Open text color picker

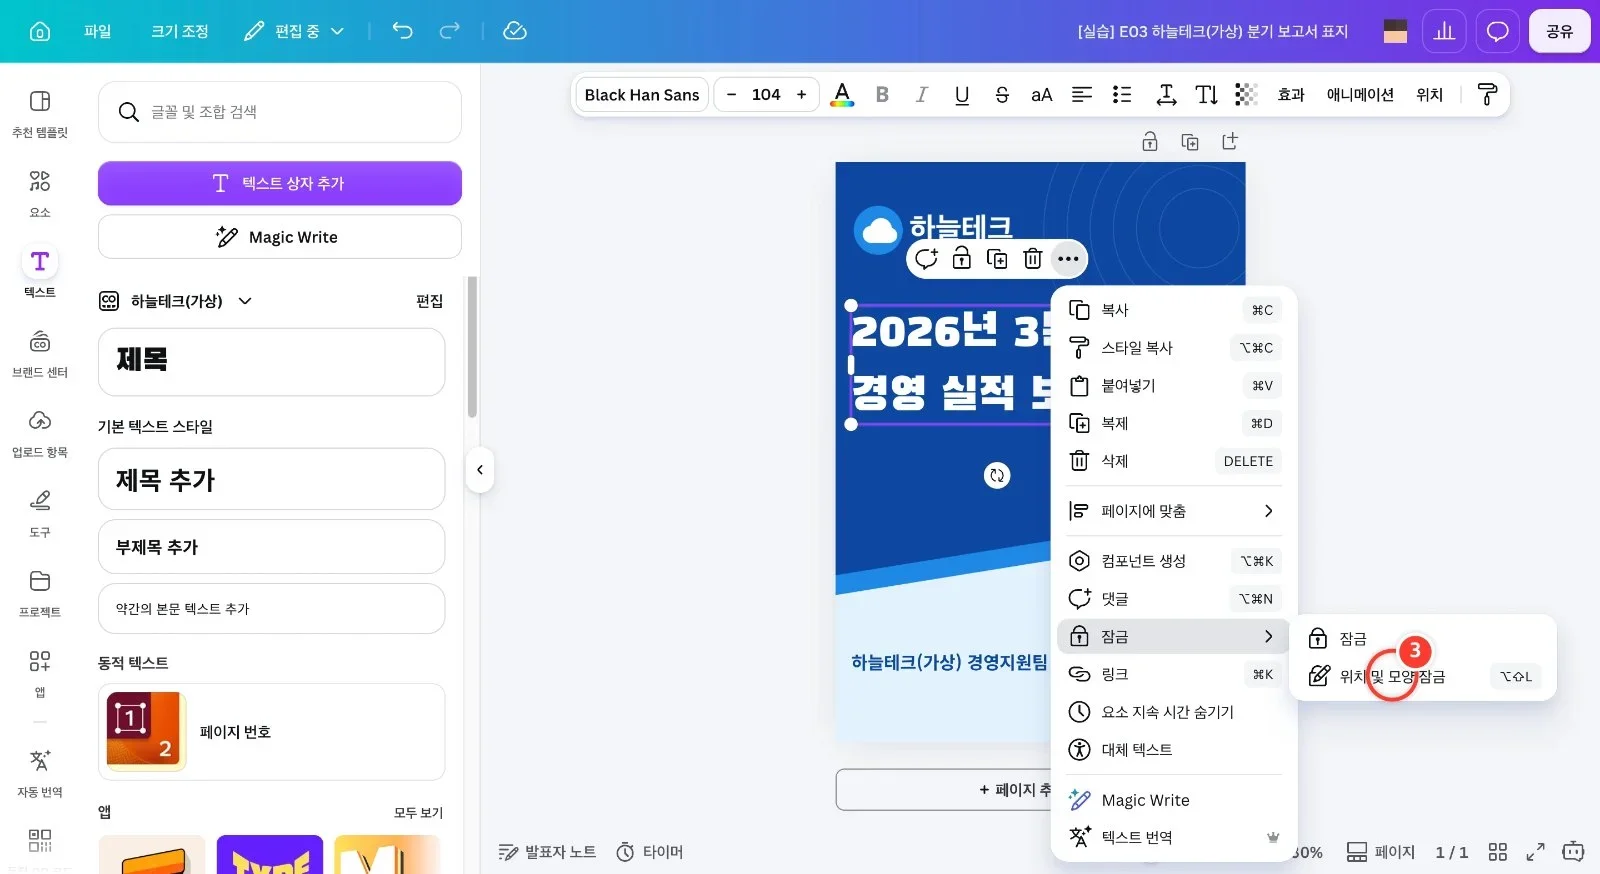coord(843,95)
